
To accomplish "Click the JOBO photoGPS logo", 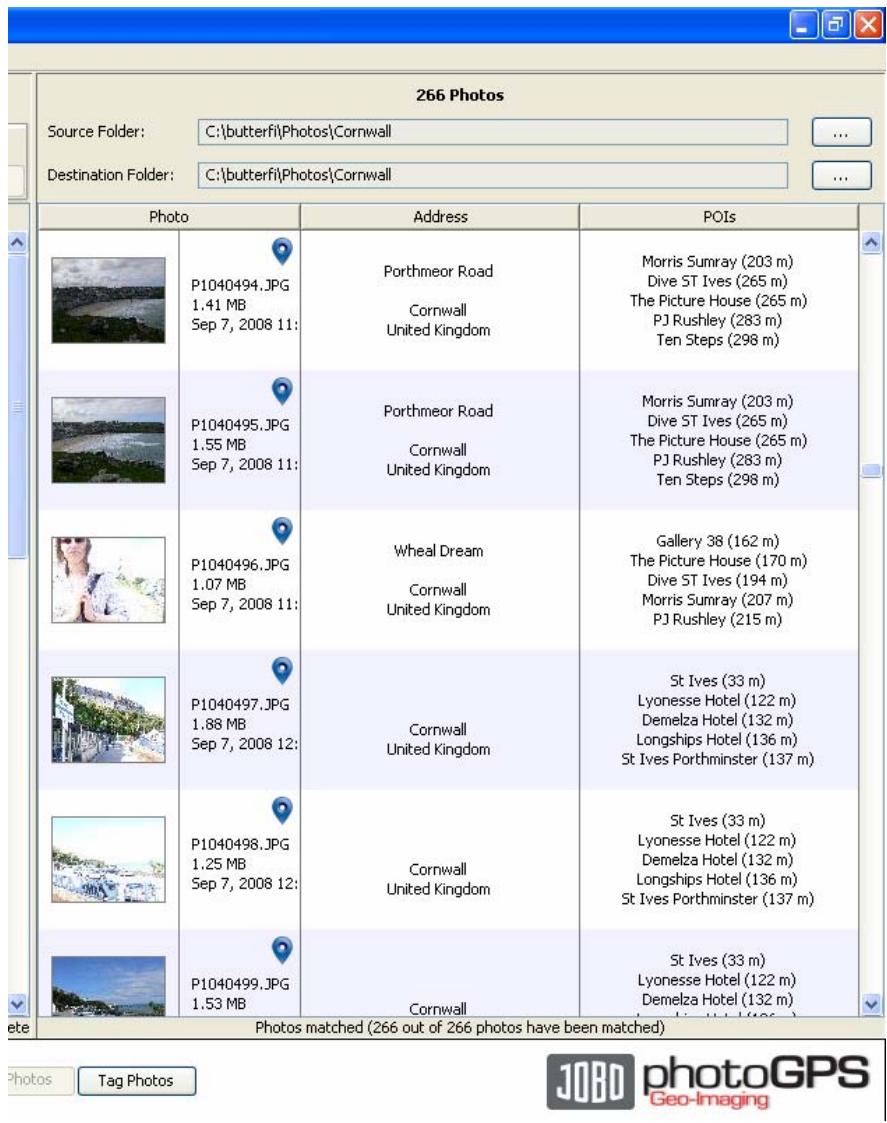I will (x=708, y=1081).
